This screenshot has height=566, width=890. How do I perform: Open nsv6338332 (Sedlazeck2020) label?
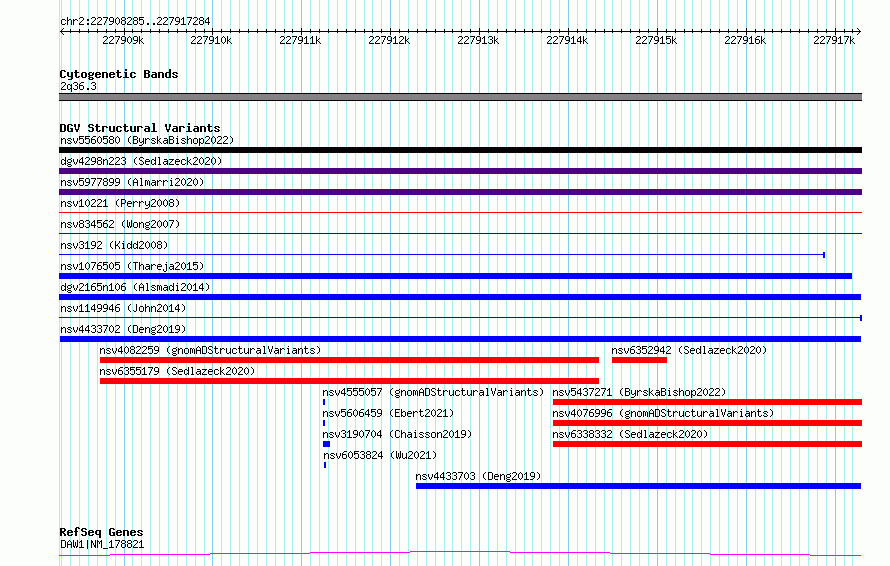630,434
